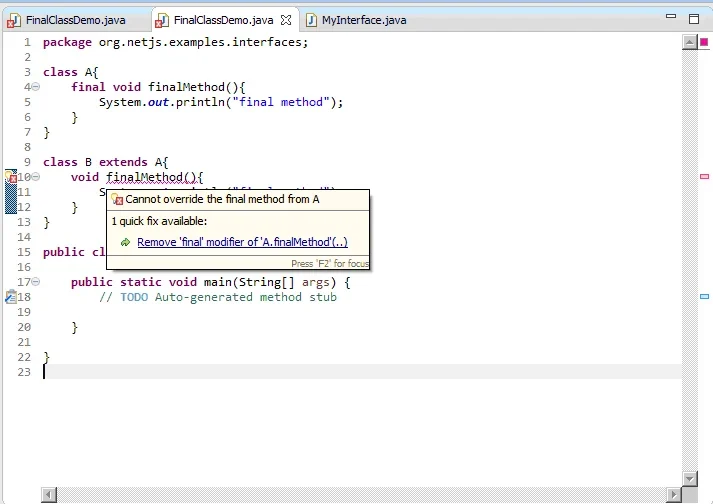The height and width of the screenshot is (504, 713).
Task: Maximize the editor area
Action: (x=694, y=19)
